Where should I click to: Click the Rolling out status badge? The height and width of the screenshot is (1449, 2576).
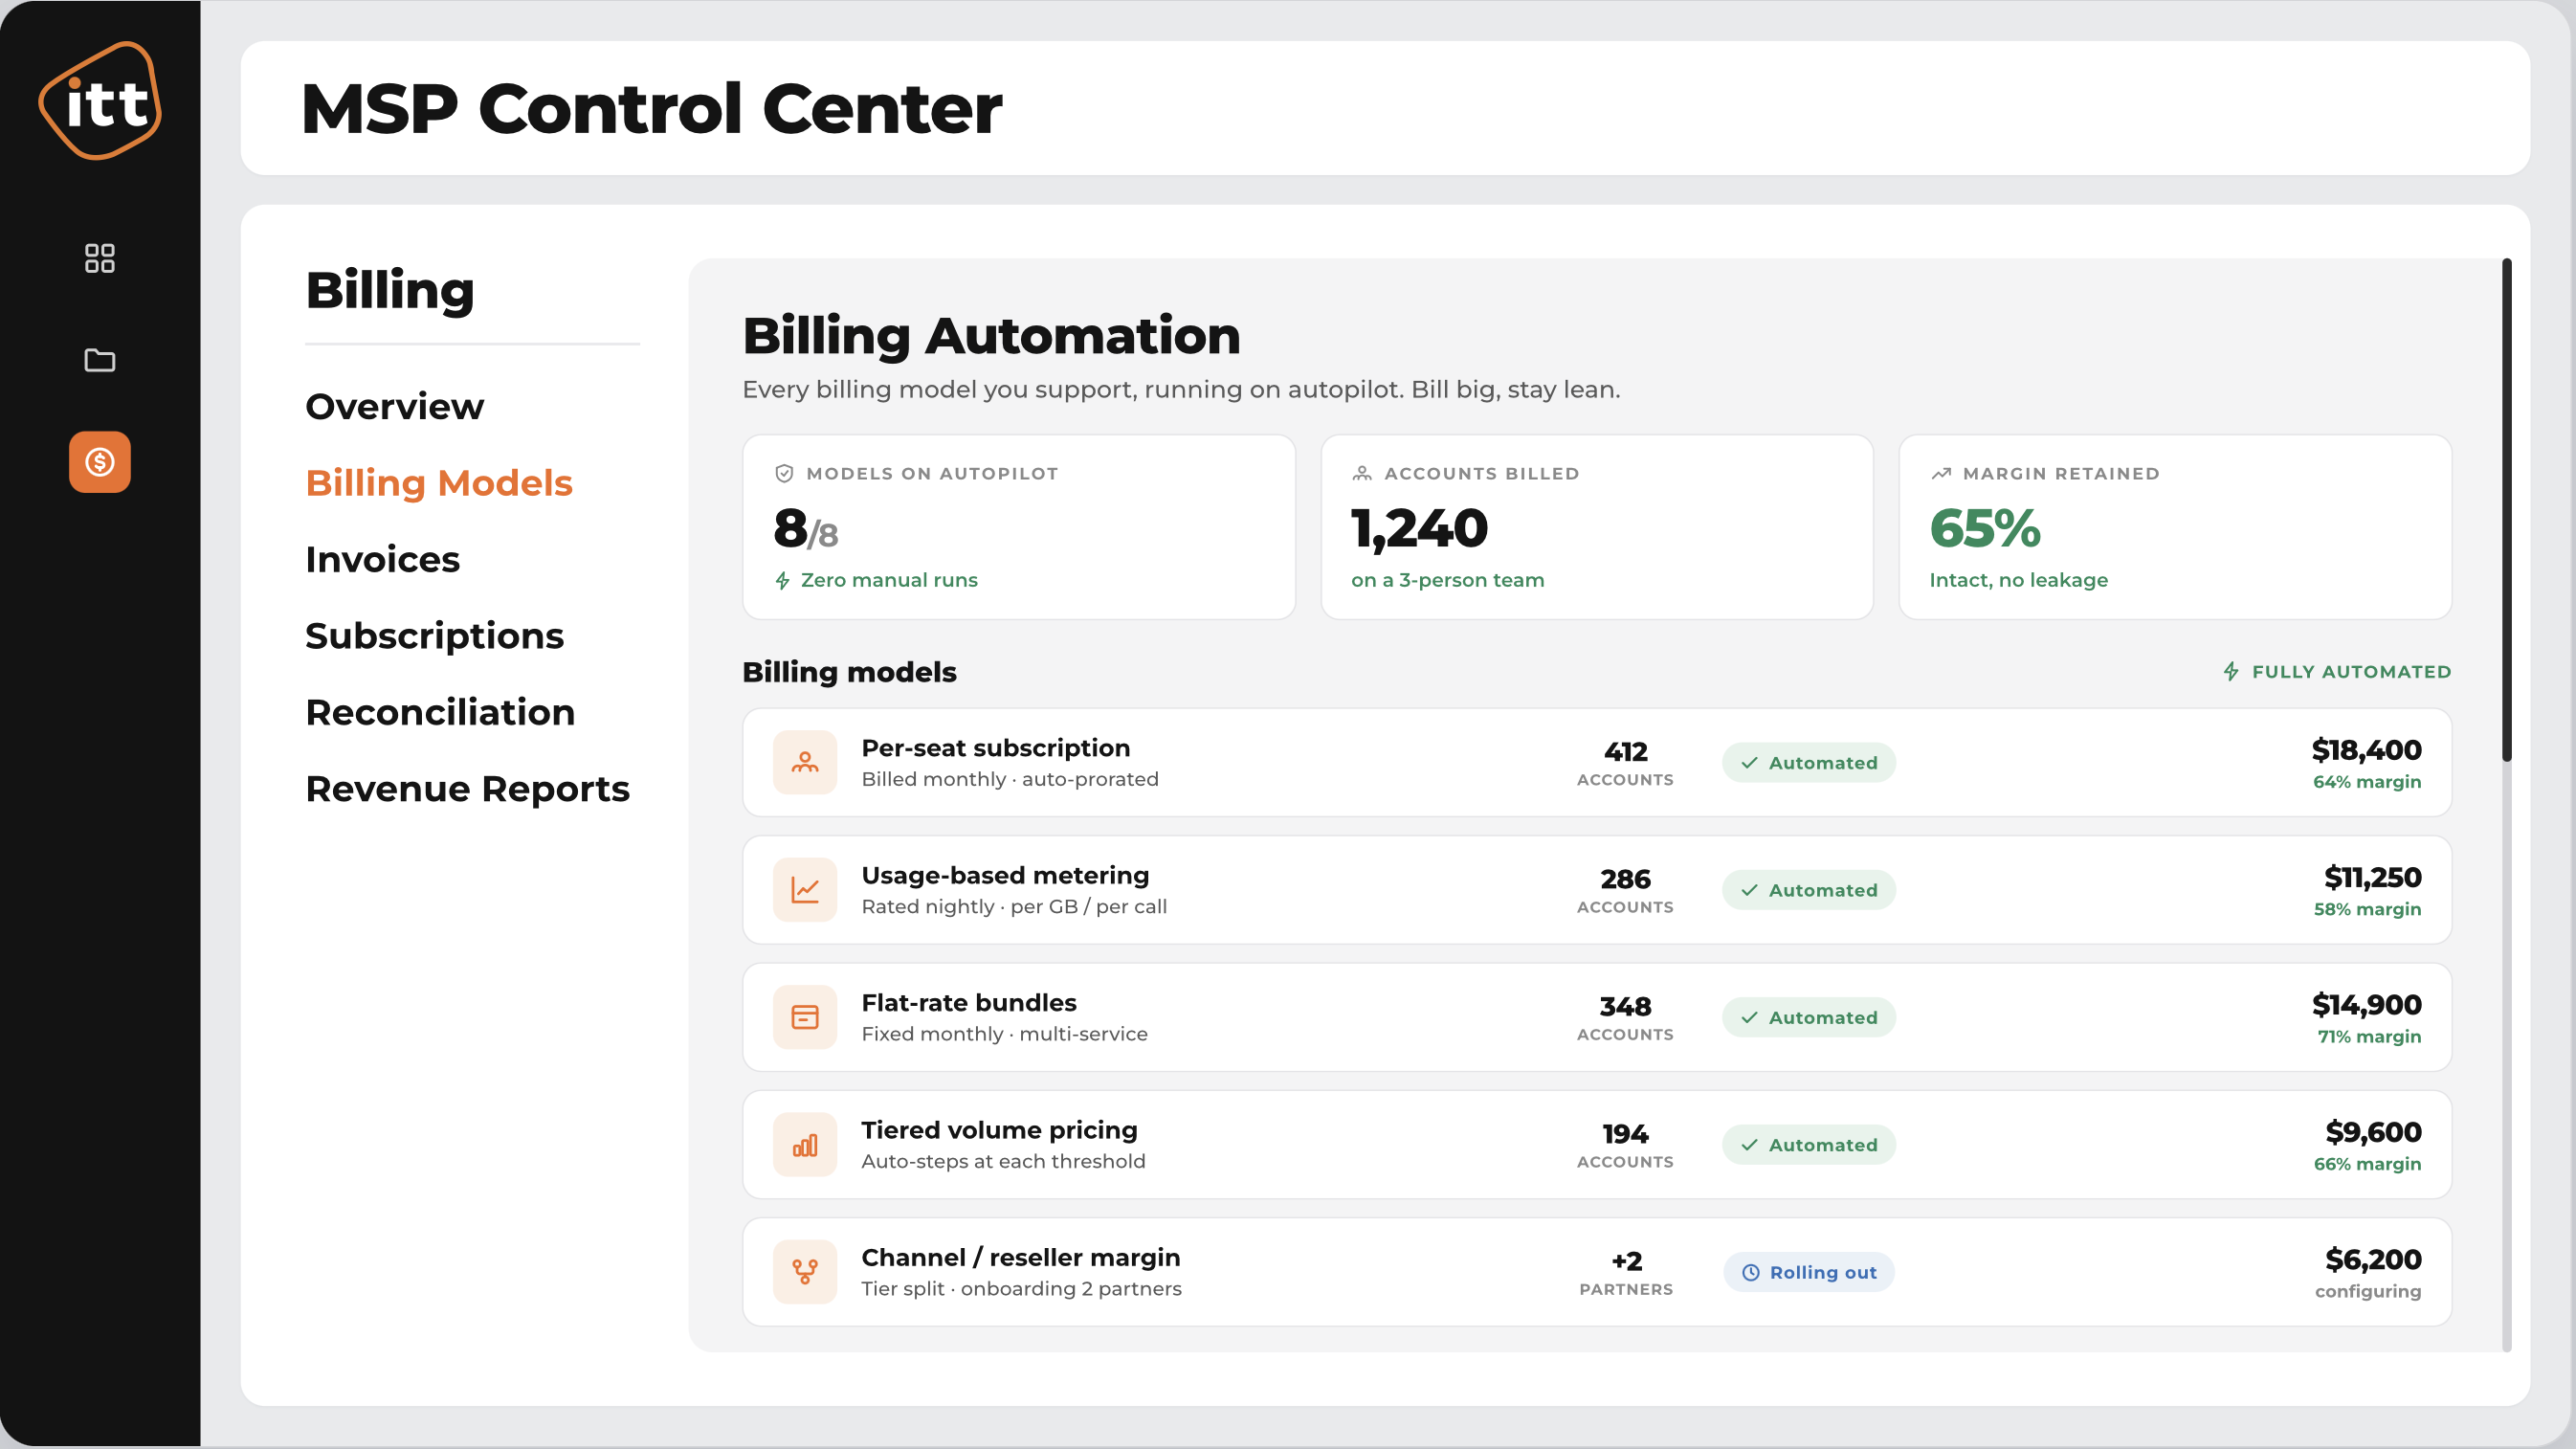point(1809,1272)
